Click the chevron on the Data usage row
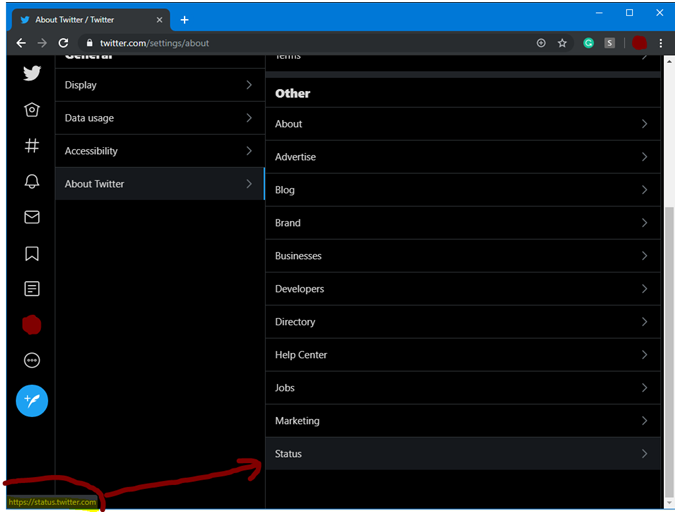 tap(249, 118)
